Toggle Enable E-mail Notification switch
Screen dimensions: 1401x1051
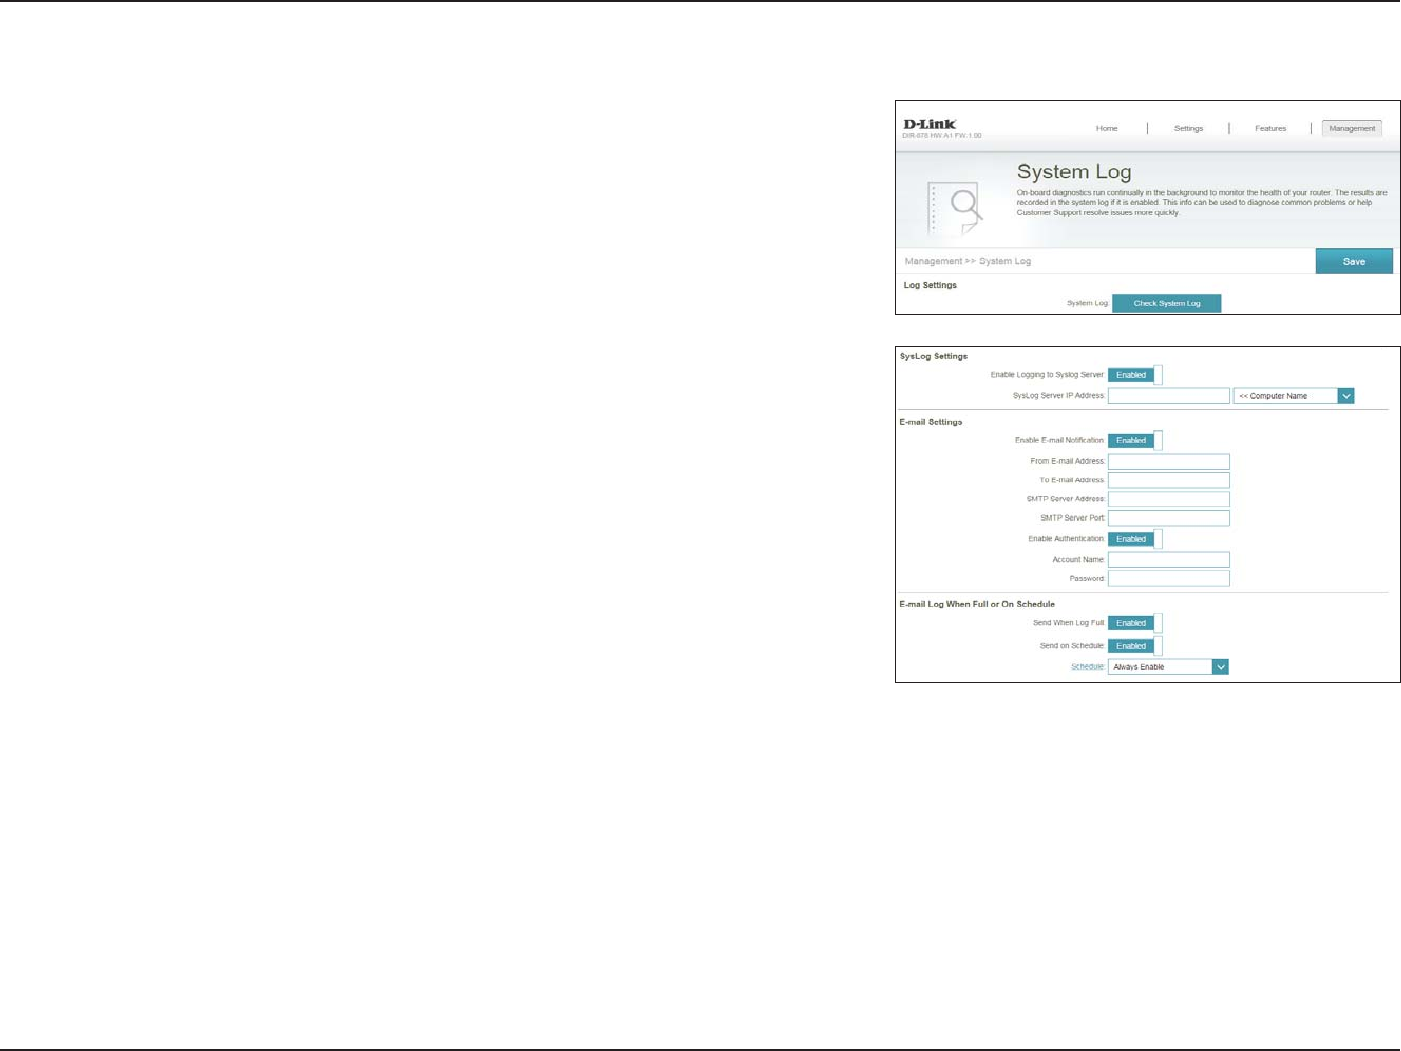pos(1135,440)
